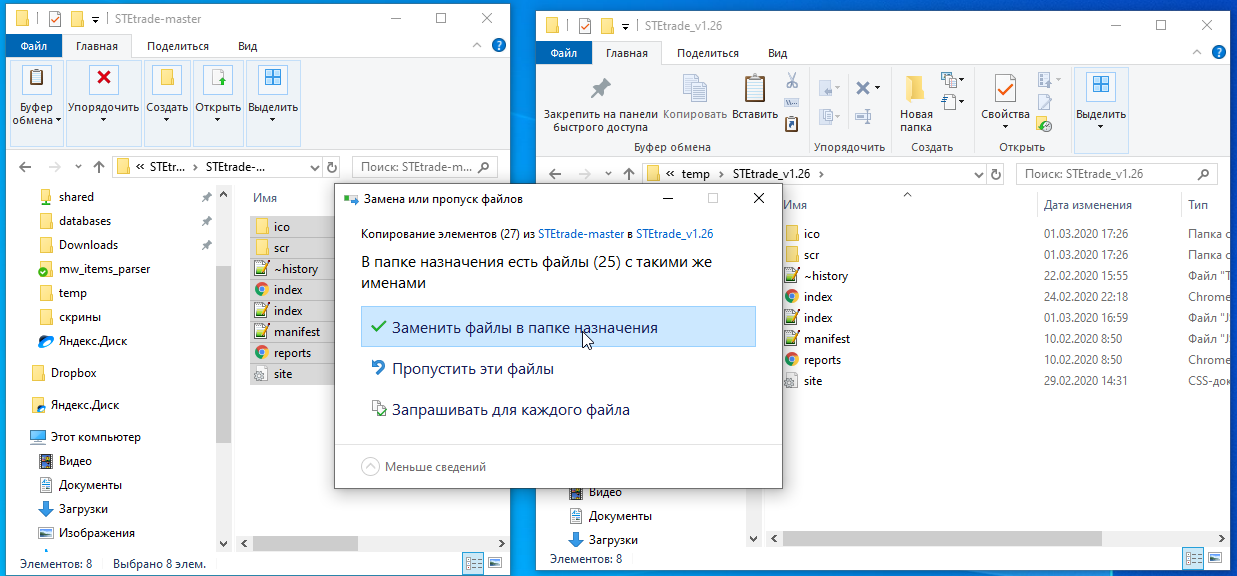Click the scissors Cut icon in STEtrade_v1.26 ribbon
1237x576 pixels.
(792, 79)
